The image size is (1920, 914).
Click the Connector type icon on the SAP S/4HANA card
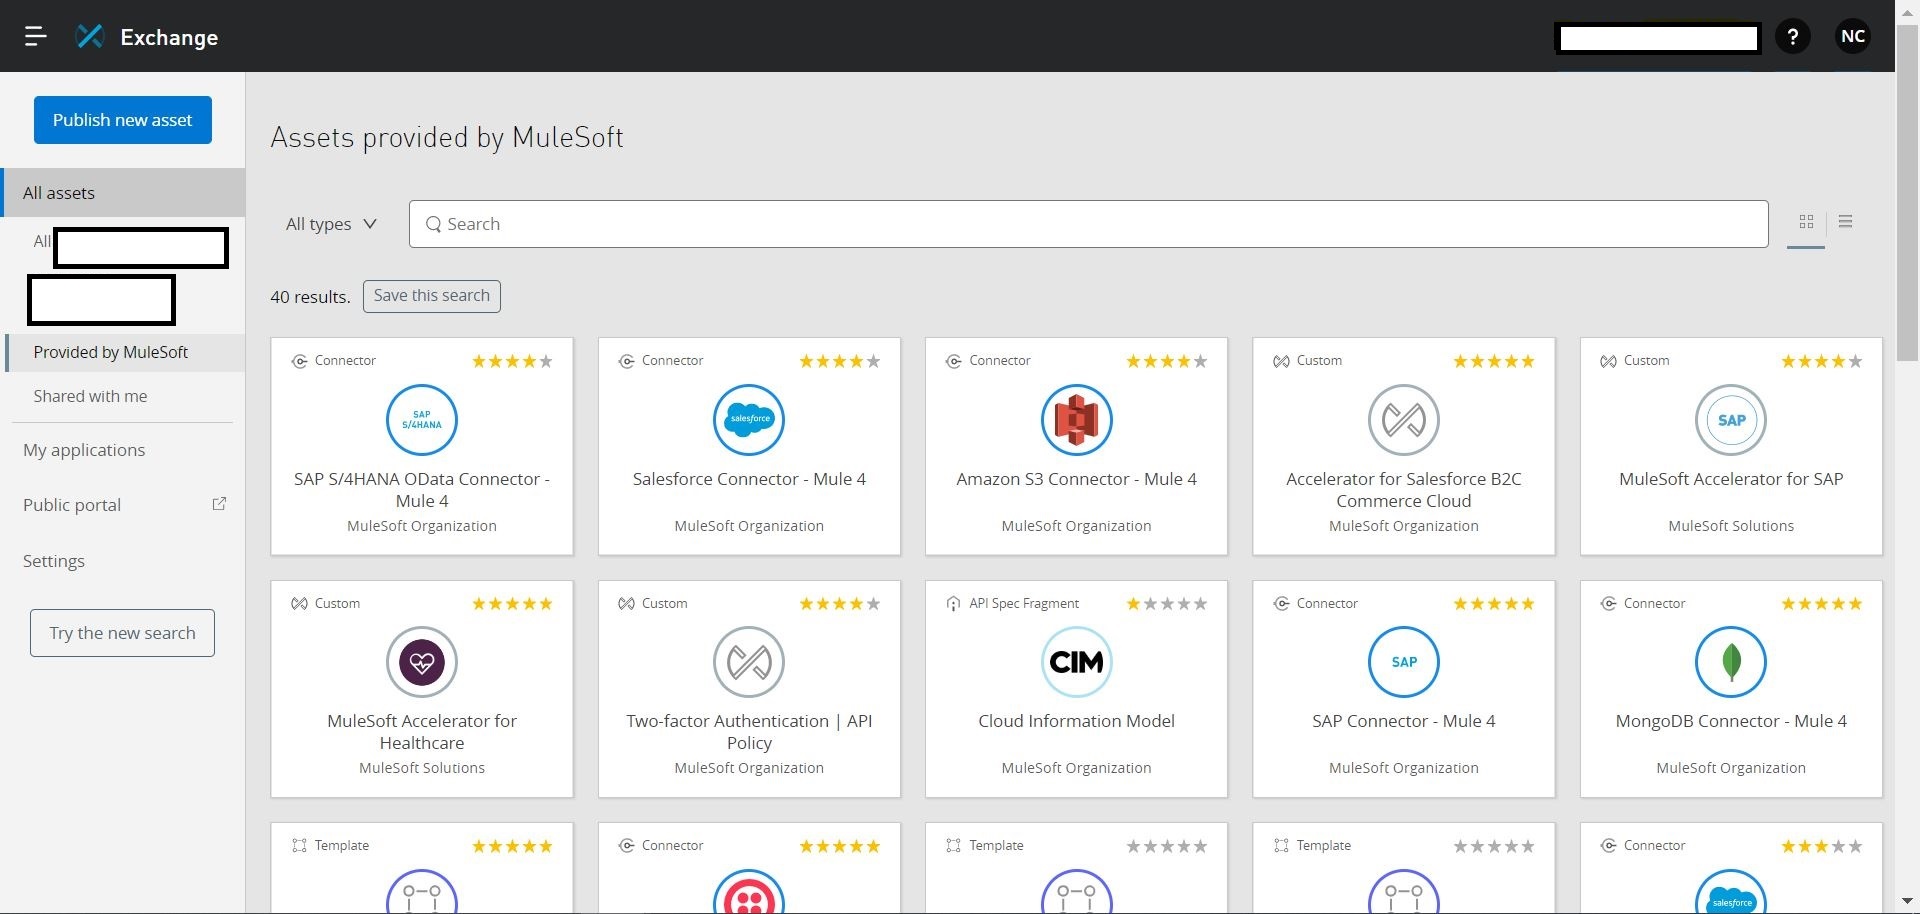[299, 361]
